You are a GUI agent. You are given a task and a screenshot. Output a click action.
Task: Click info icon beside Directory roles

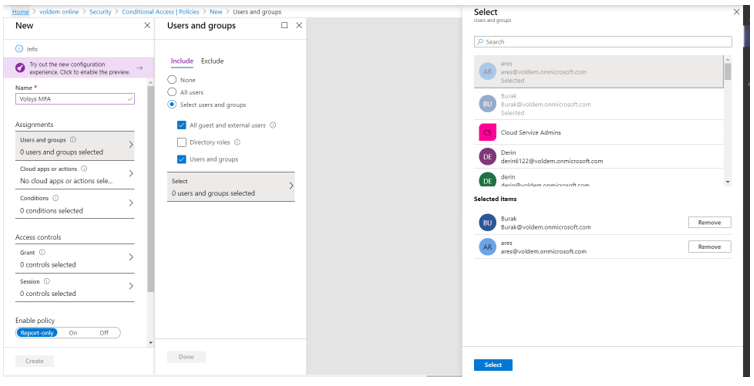pos(237,142)
